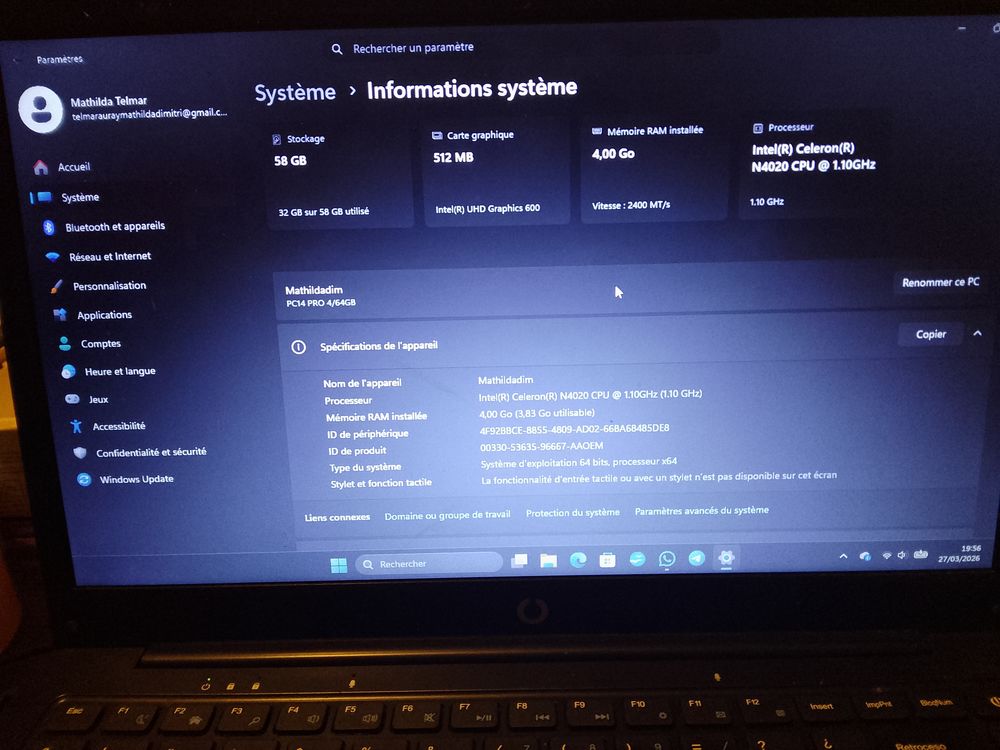Click the Mathilda Telmar profile avatar

[41, 109]
